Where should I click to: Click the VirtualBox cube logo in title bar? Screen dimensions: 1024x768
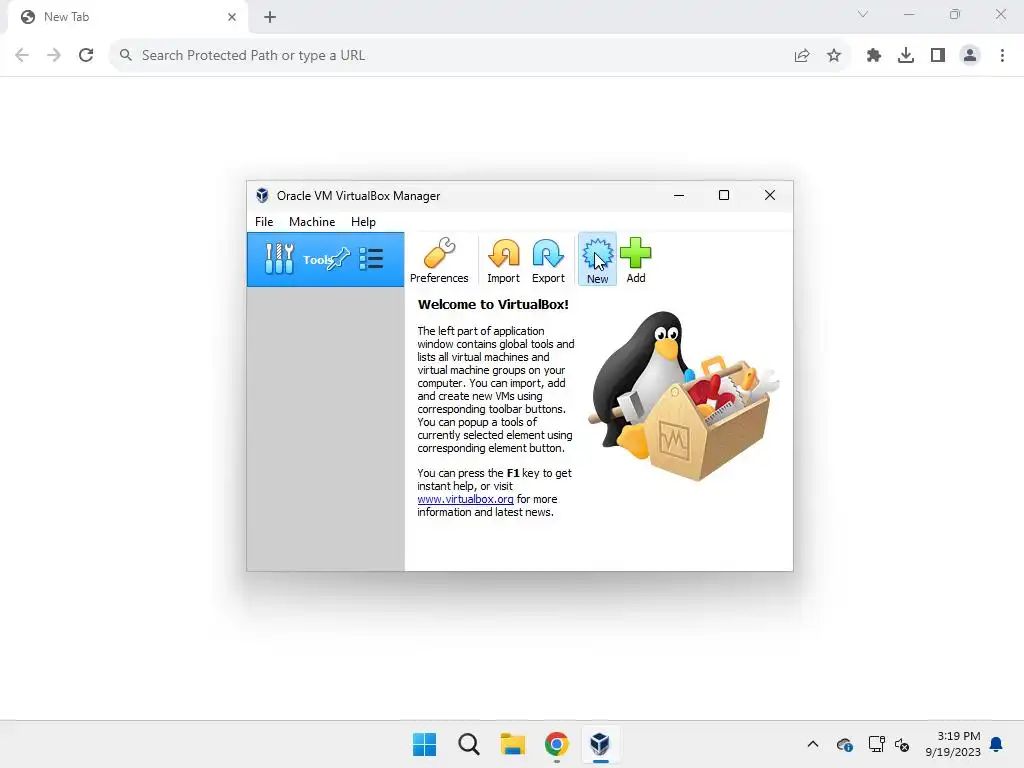pos(263,195)
